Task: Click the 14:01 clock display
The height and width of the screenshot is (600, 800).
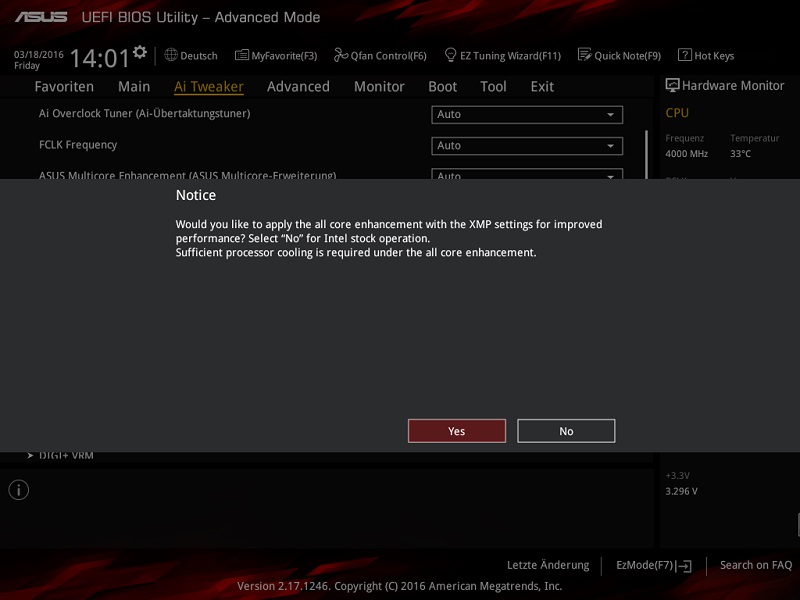Action: [100, 58]
